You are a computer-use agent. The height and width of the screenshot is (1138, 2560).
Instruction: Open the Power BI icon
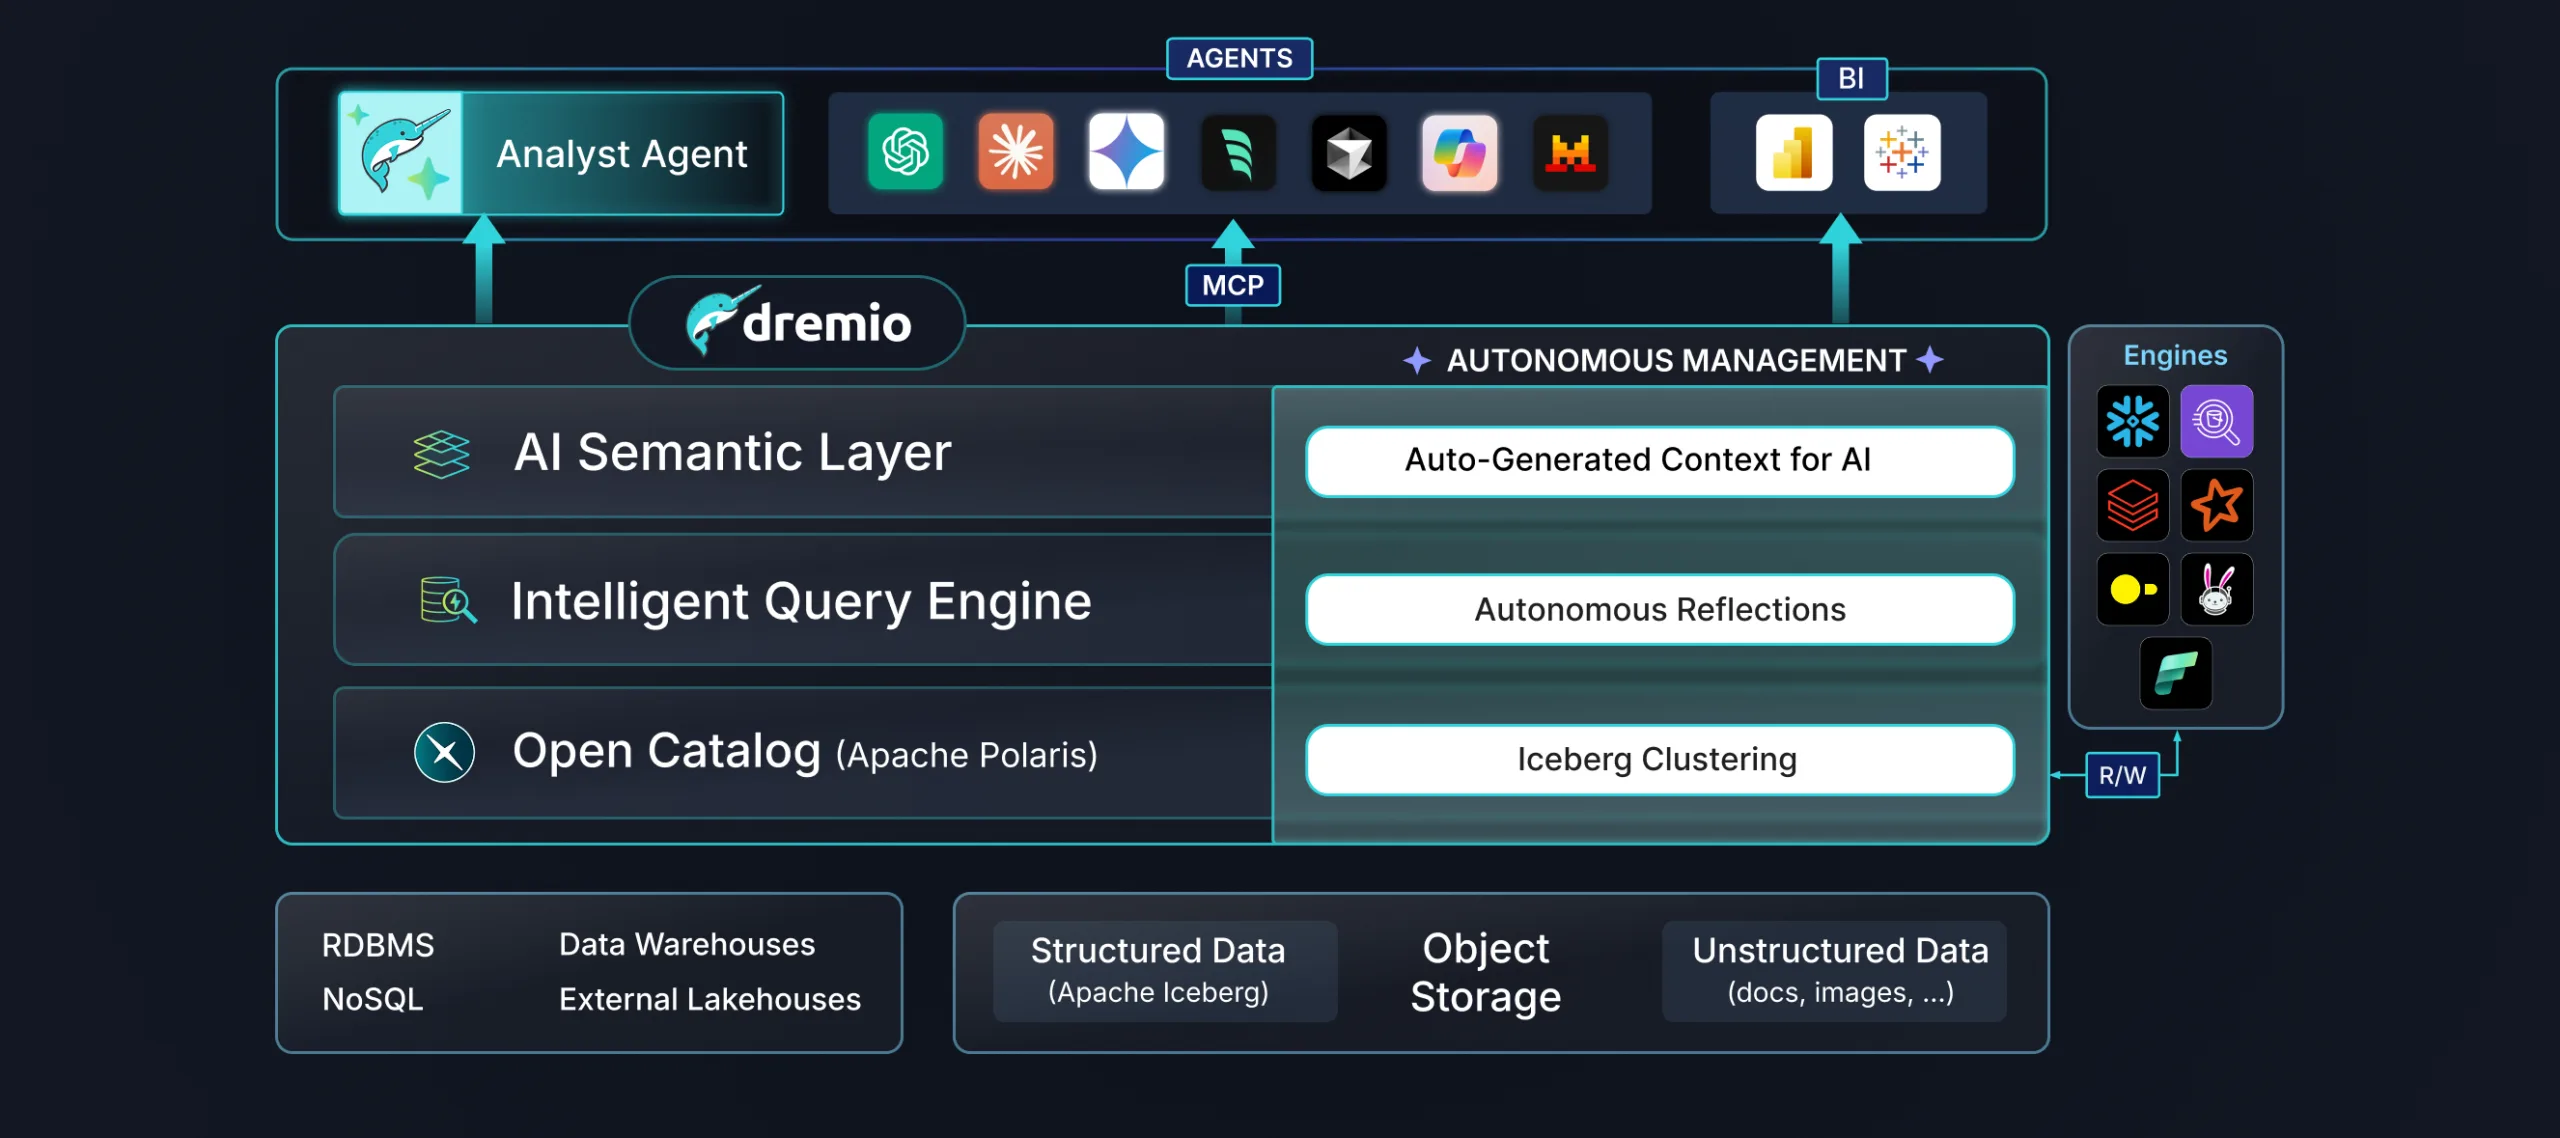tap(1793, 153)
